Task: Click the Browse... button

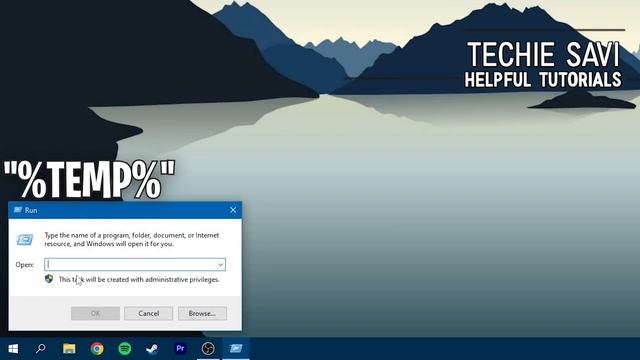Action: point(202,313)
